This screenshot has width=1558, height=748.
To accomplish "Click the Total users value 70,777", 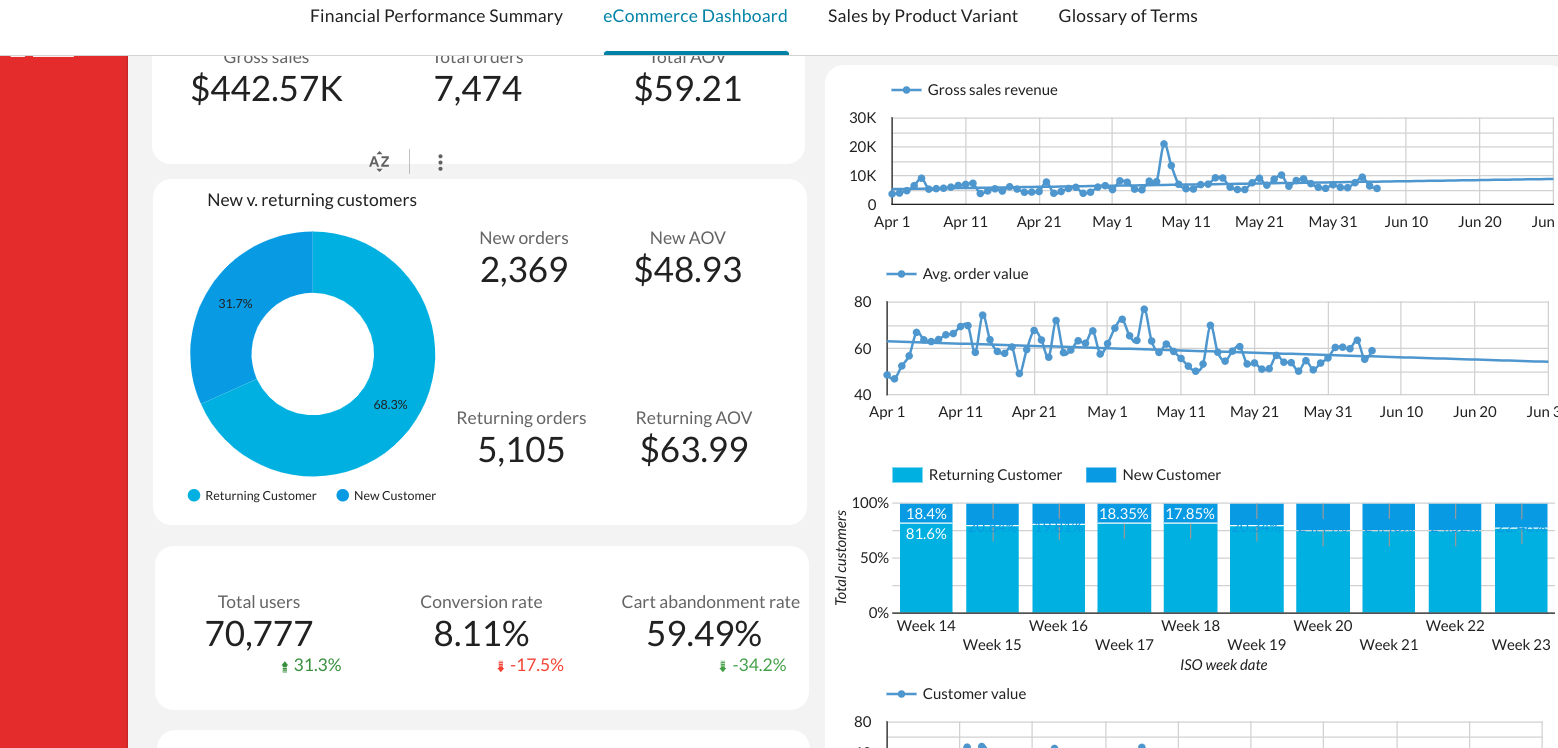I will point(259,634).
